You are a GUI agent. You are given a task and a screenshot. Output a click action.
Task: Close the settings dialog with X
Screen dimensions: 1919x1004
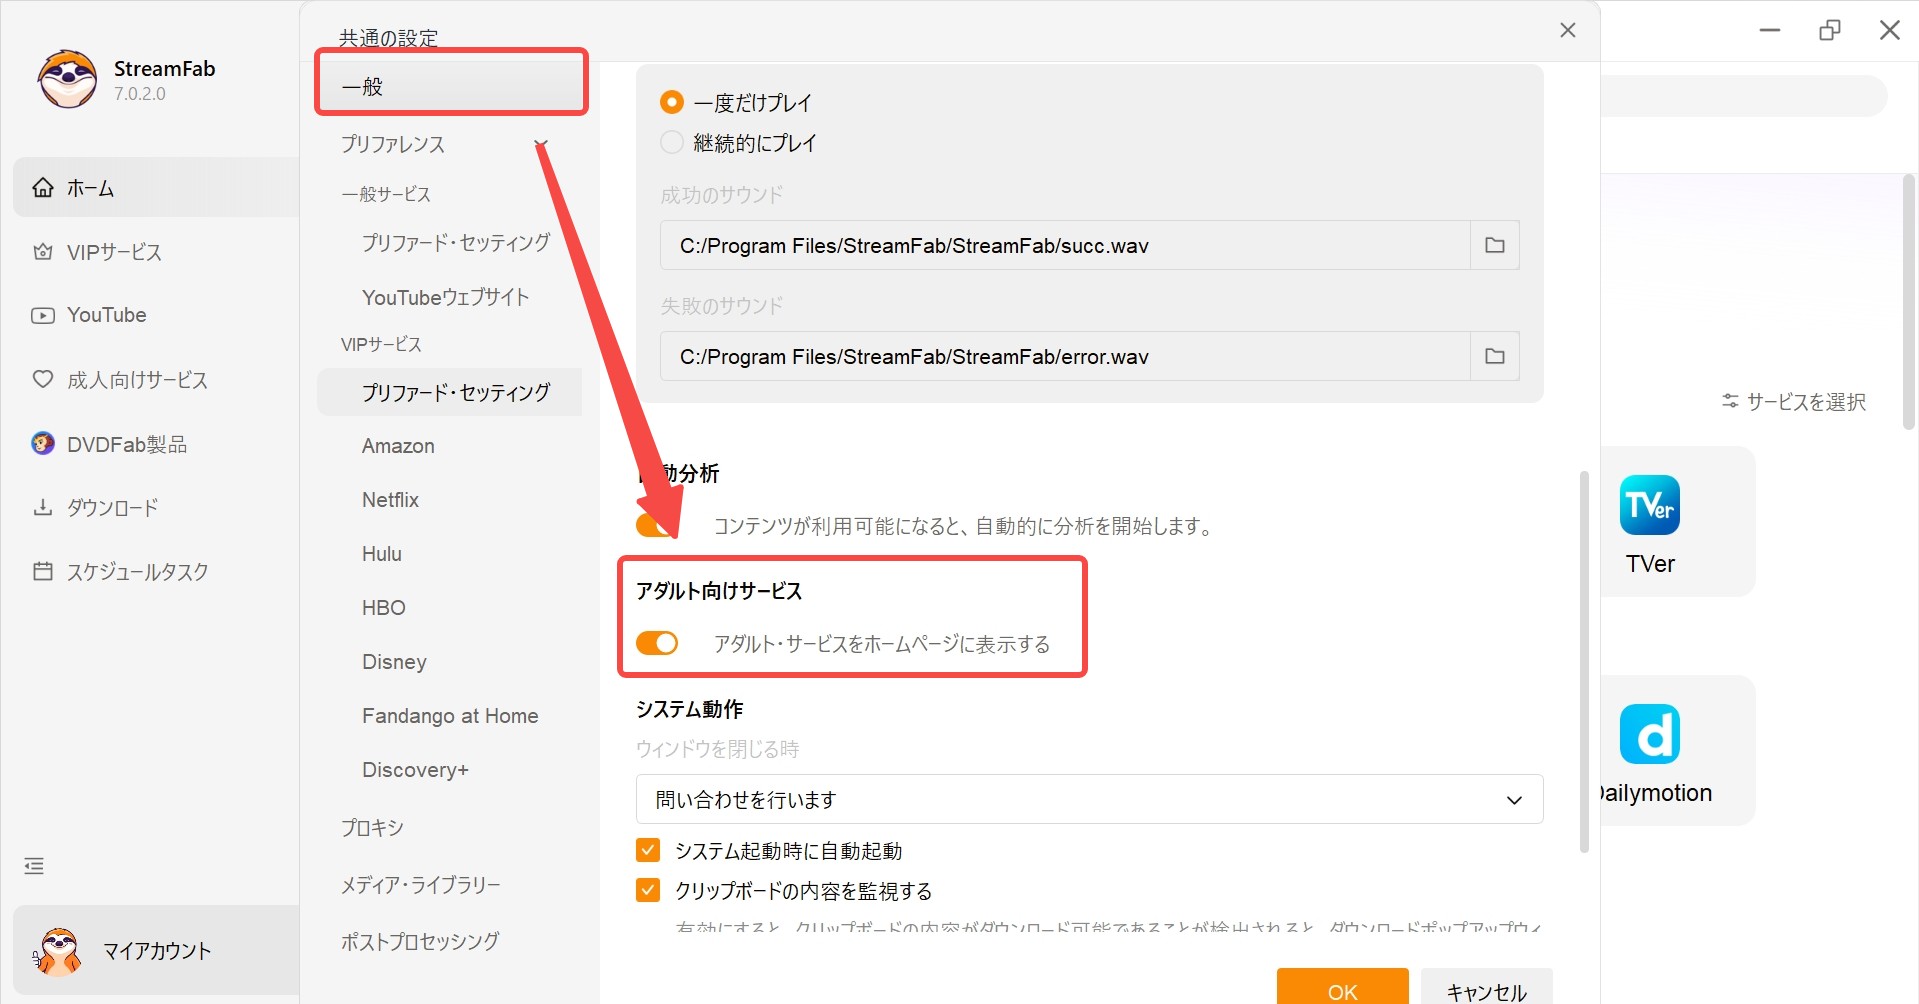pos(1568,30)
